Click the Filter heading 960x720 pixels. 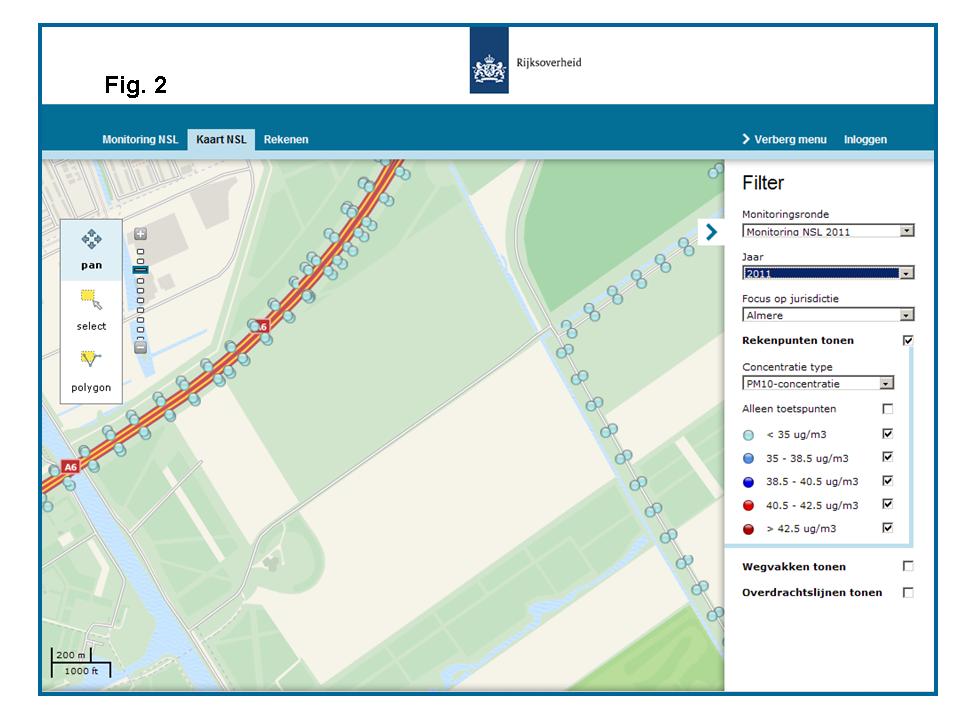[x=763, y=182]
